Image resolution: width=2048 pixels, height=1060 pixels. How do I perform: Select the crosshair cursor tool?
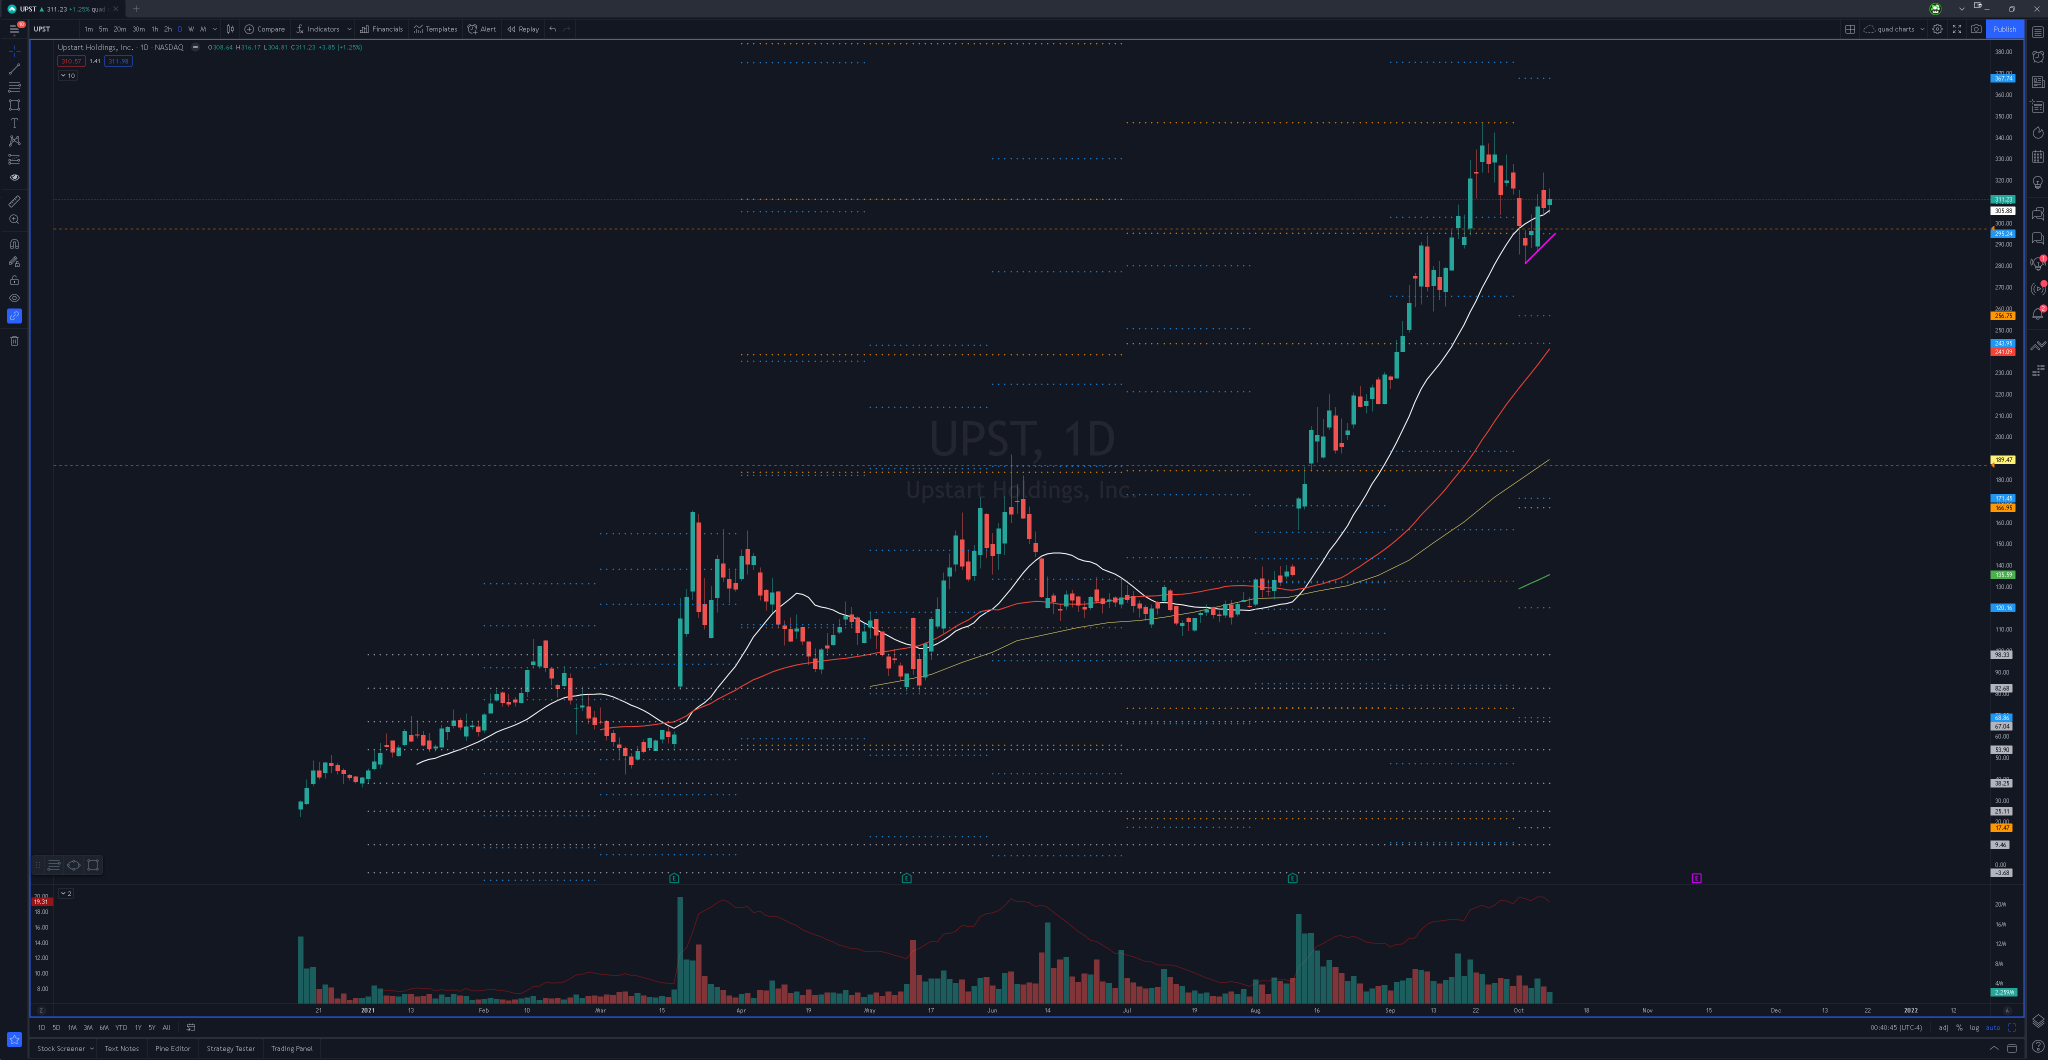click(x=14, y=50)
